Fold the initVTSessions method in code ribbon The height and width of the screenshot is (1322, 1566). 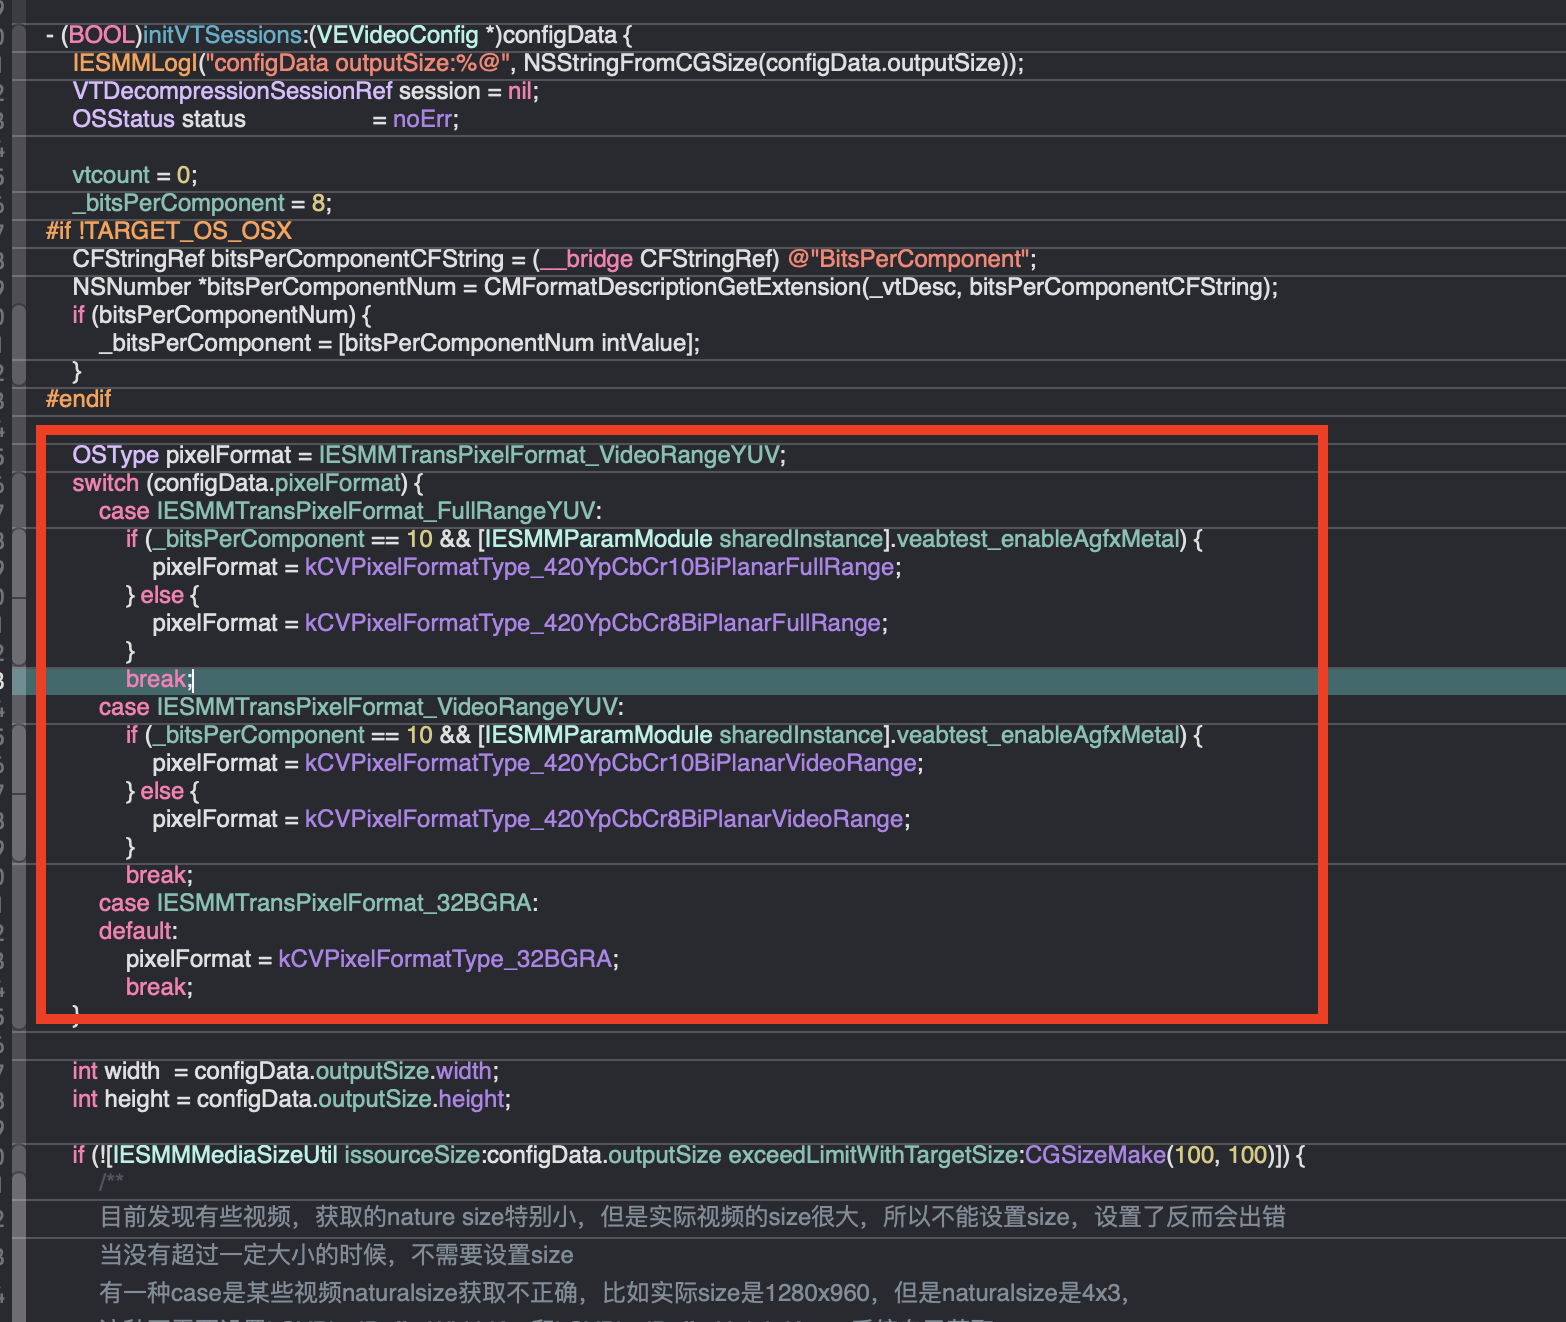[18, 35]
